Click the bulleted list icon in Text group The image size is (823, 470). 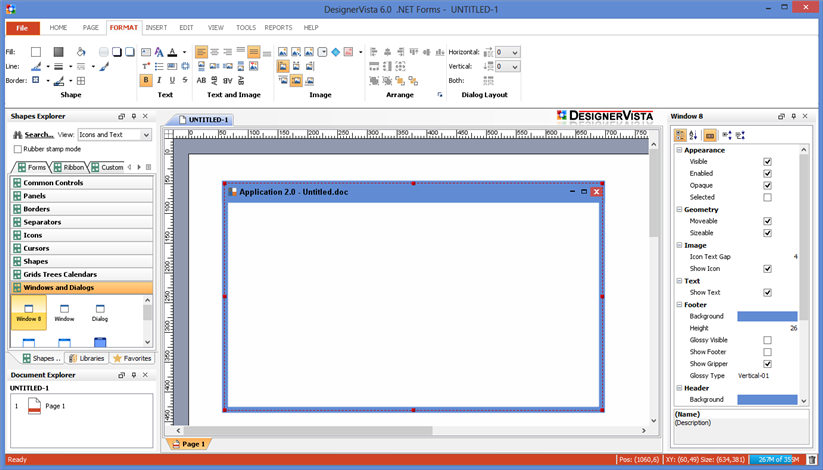159,66
